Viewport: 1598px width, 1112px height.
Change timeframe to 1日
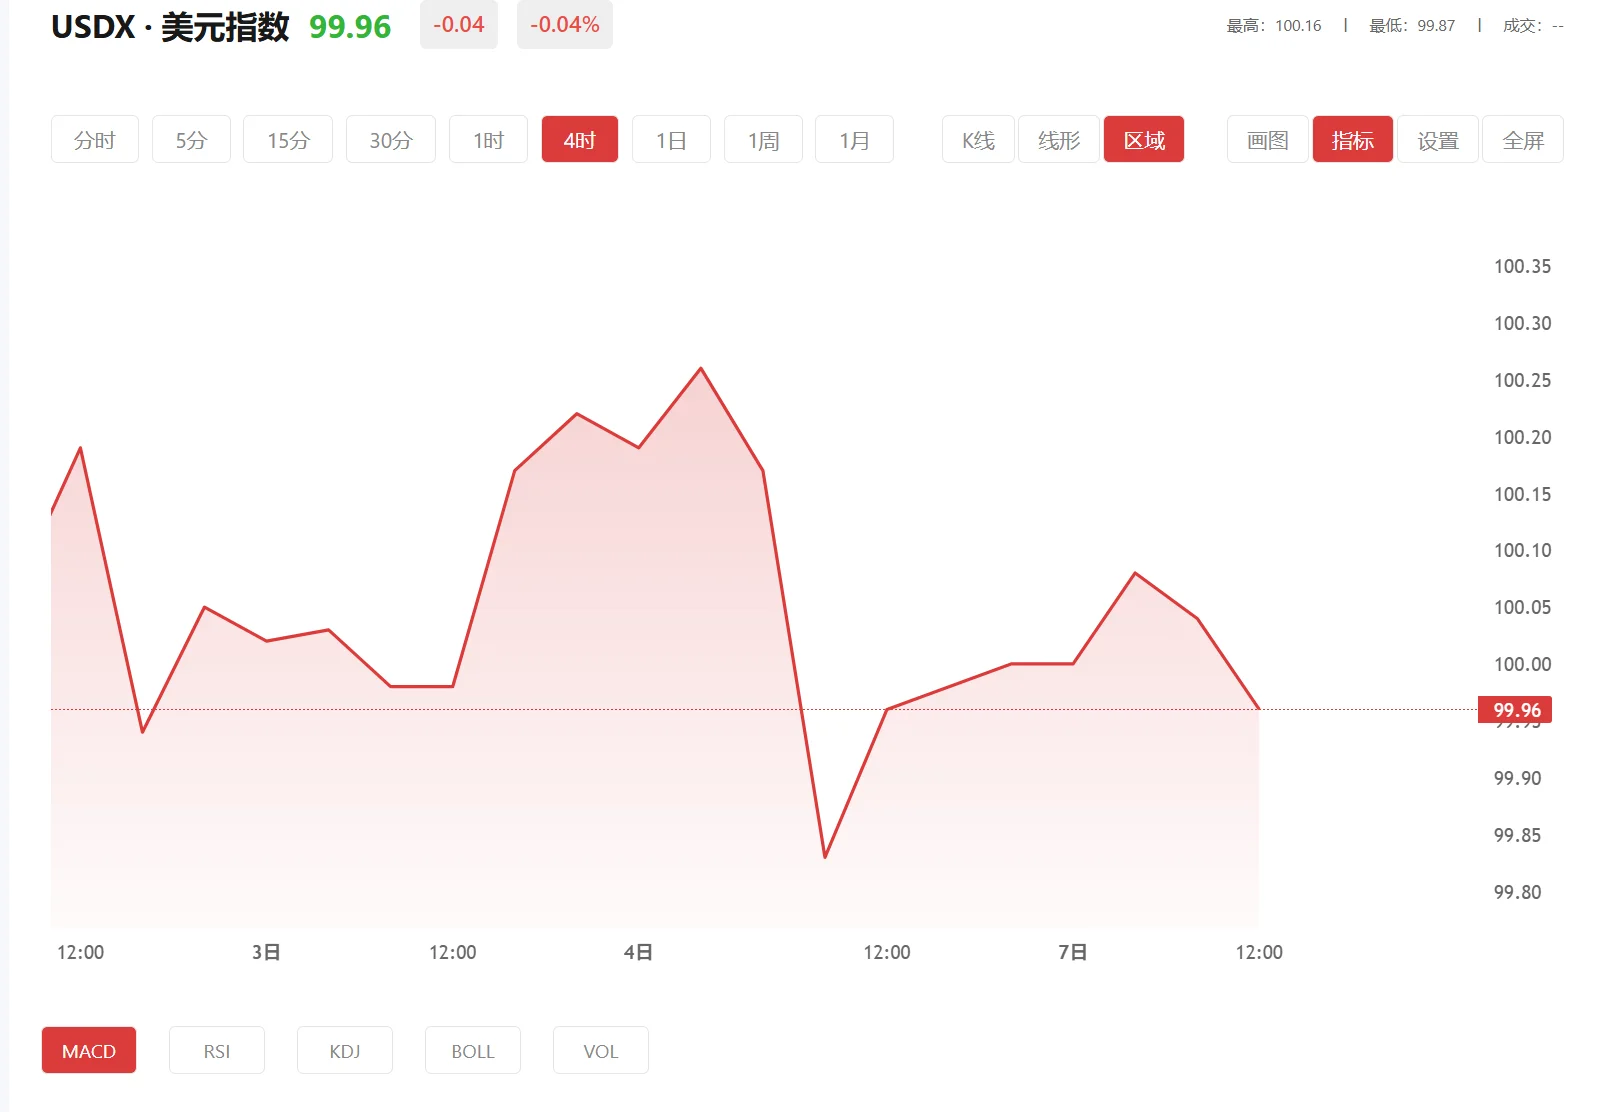(671, 140)
